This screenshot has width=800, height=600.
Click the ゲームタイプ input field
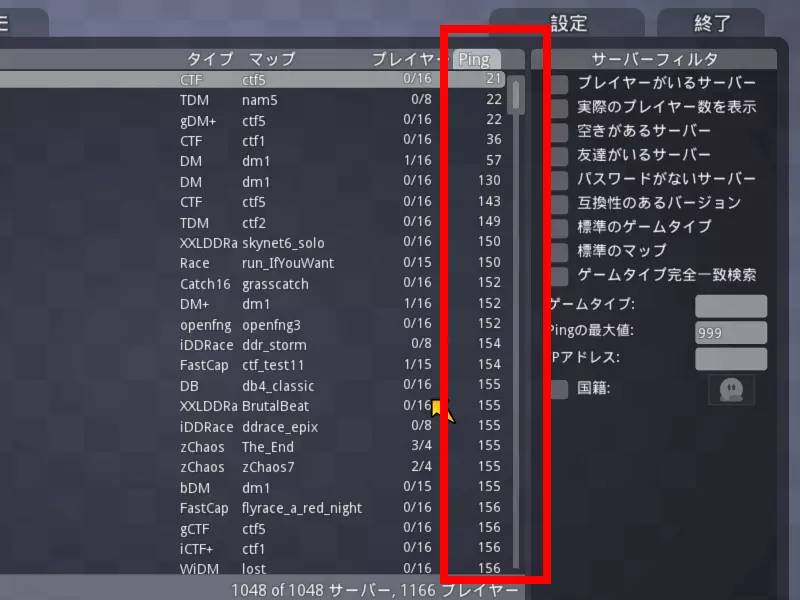click(x=731, y=306)
